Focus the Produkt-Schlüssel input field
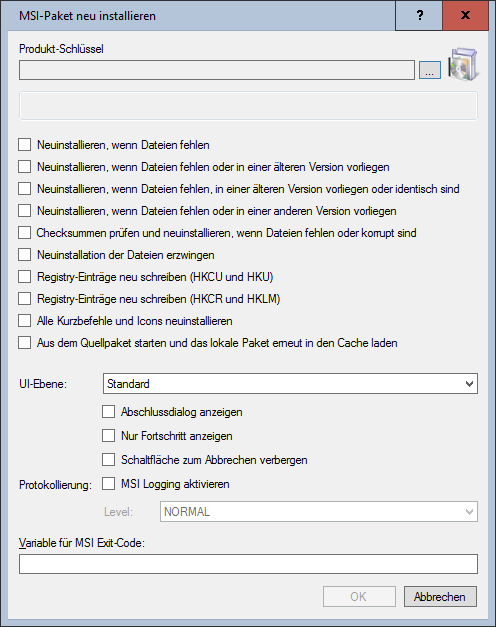The image size is (496, 627). coord(217,70)
